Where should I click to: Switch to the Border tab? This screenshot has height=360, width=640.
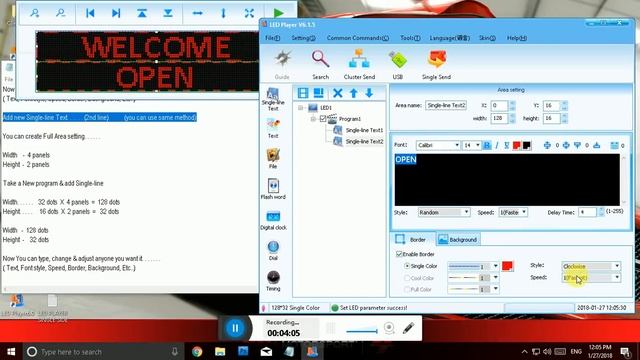(x=412, y=240)
